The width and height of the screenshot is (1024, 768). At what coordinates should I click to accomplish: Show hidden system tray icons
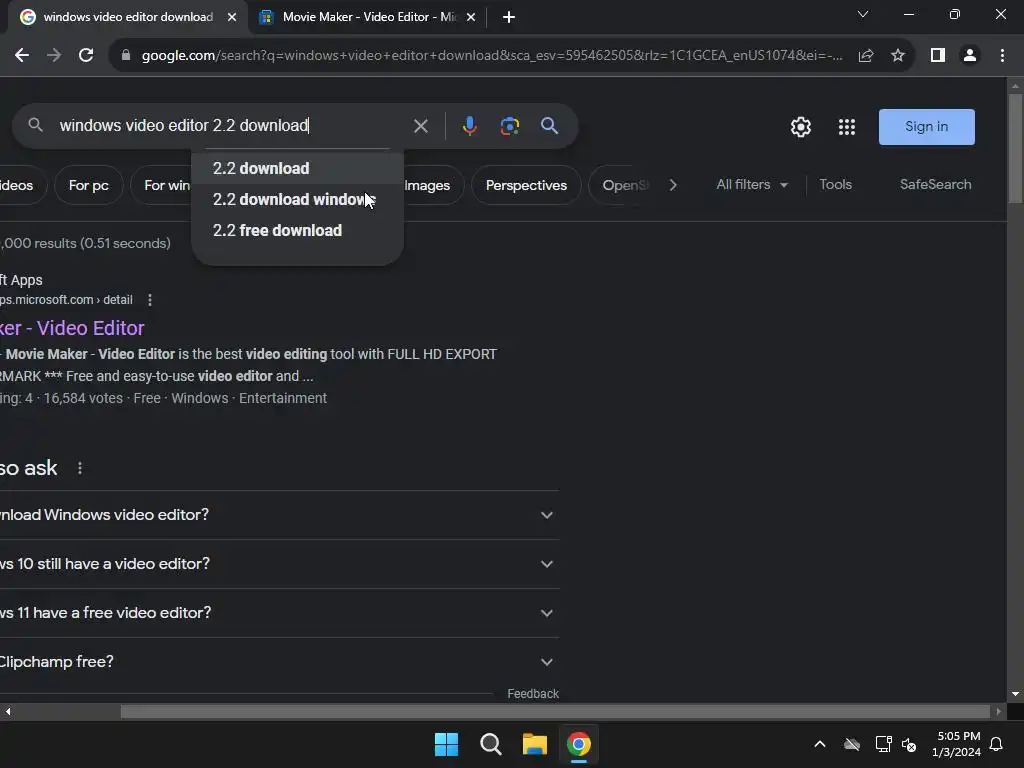click(820, 744)
